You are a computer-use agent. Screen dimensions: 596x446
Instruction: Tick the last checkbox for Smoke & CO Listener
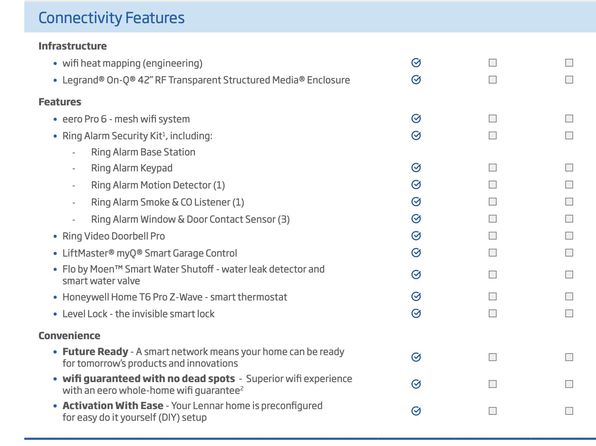(x=569, y=202)
